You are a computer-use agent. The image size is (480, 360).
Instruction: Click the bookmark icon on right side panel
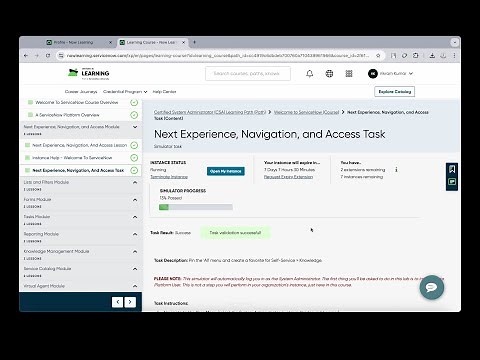pyautogui.click(x=452, y=169)
